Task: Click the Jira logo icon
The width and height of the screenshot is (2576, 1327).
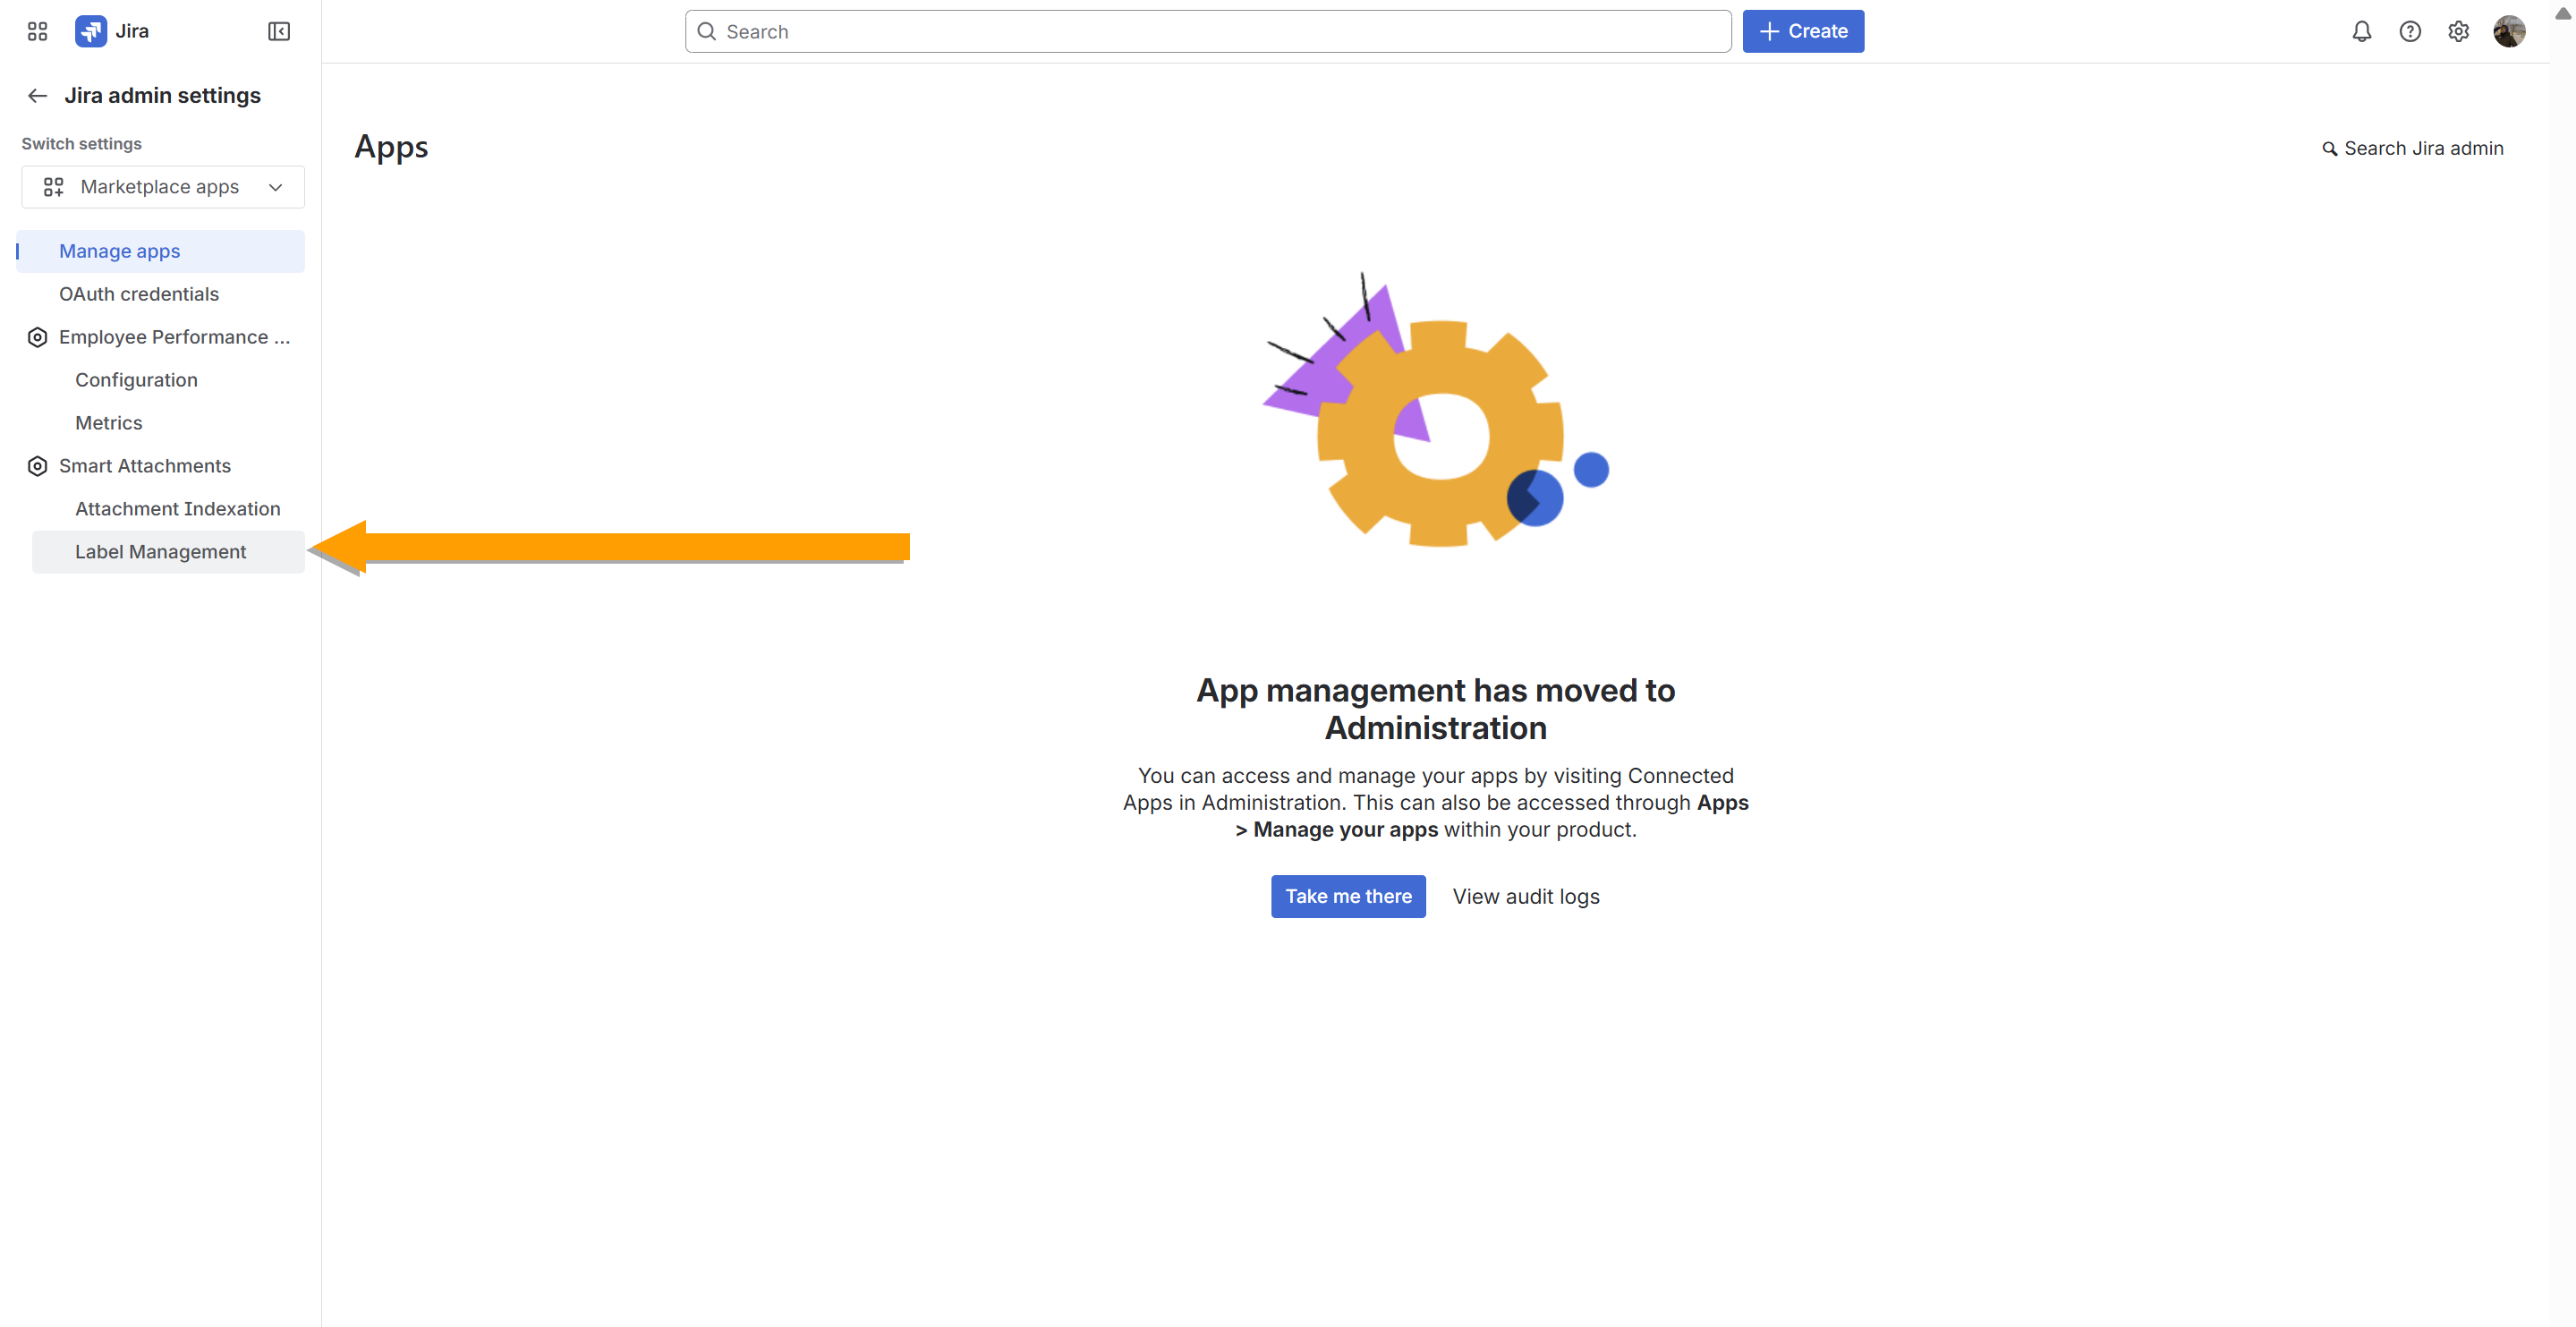Action: 91,31
